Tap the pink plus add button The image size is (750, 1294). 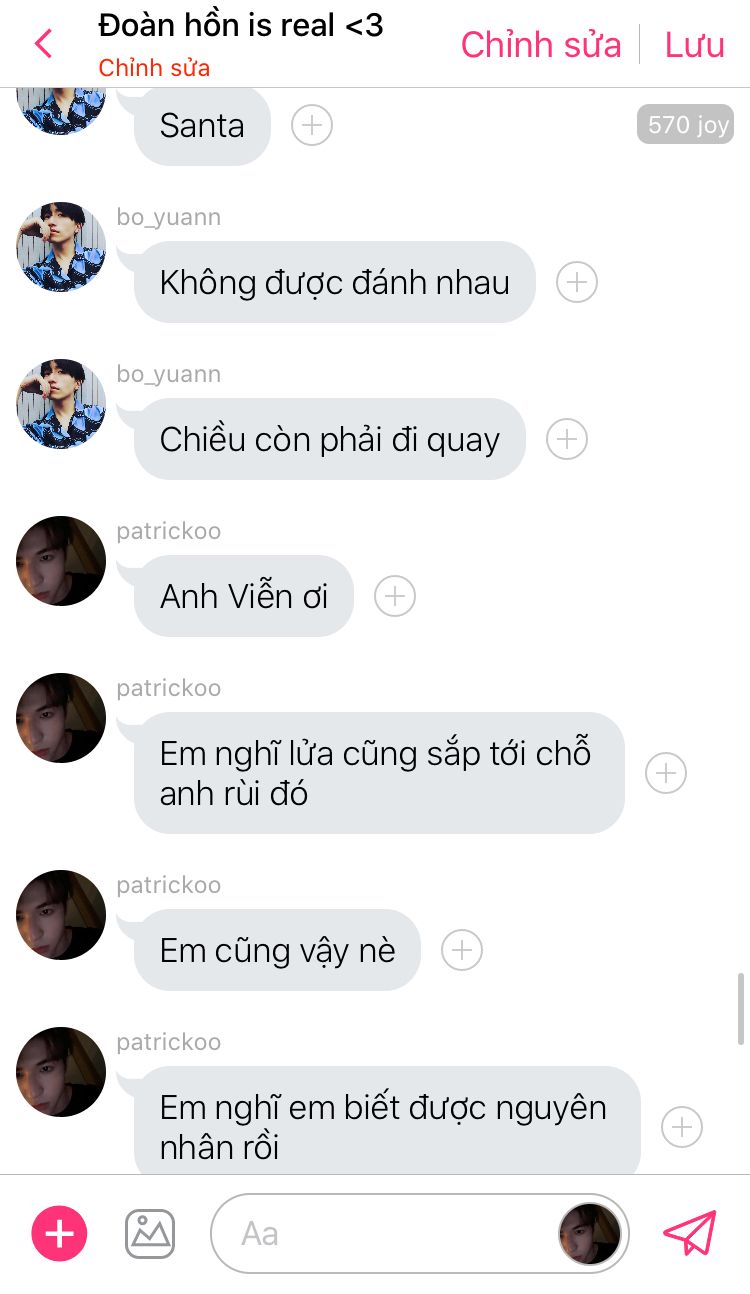pyautogui.click(x=60, y=1233)
